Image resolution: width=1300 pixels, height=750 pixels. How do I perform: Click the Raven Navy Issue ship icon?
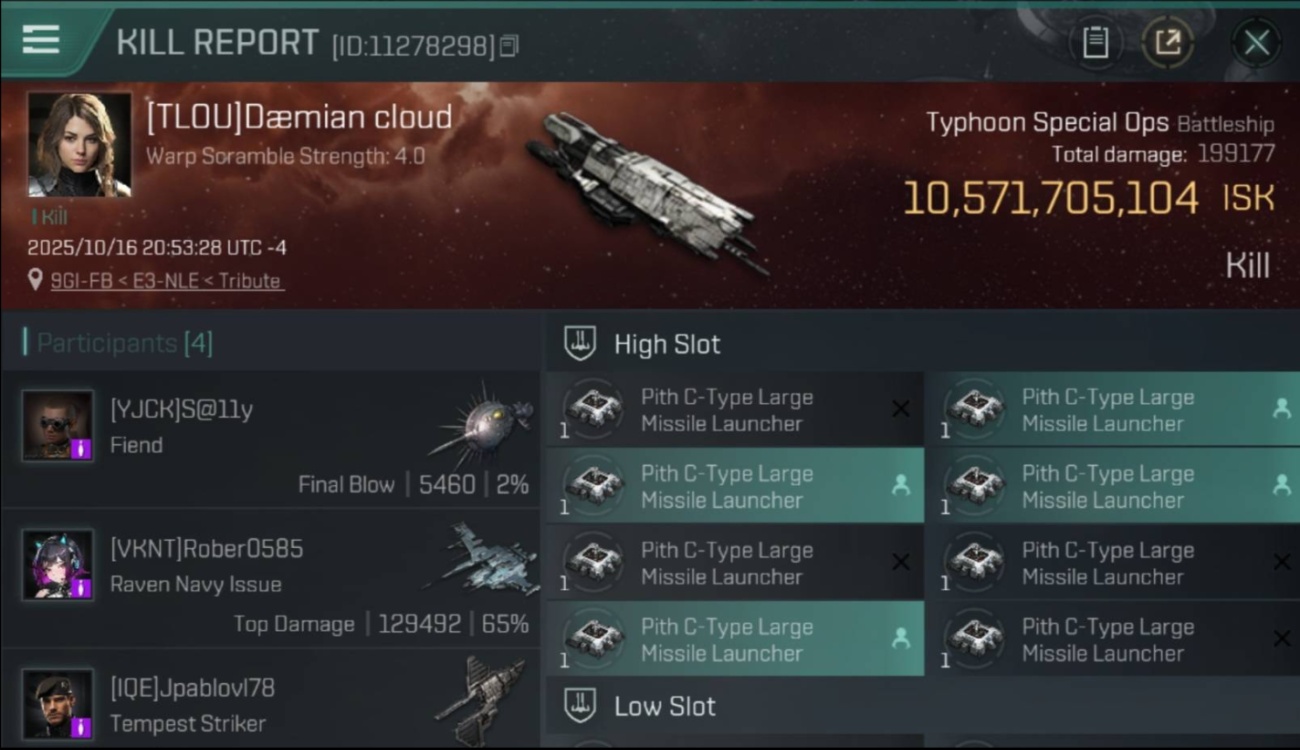(485, 560)
